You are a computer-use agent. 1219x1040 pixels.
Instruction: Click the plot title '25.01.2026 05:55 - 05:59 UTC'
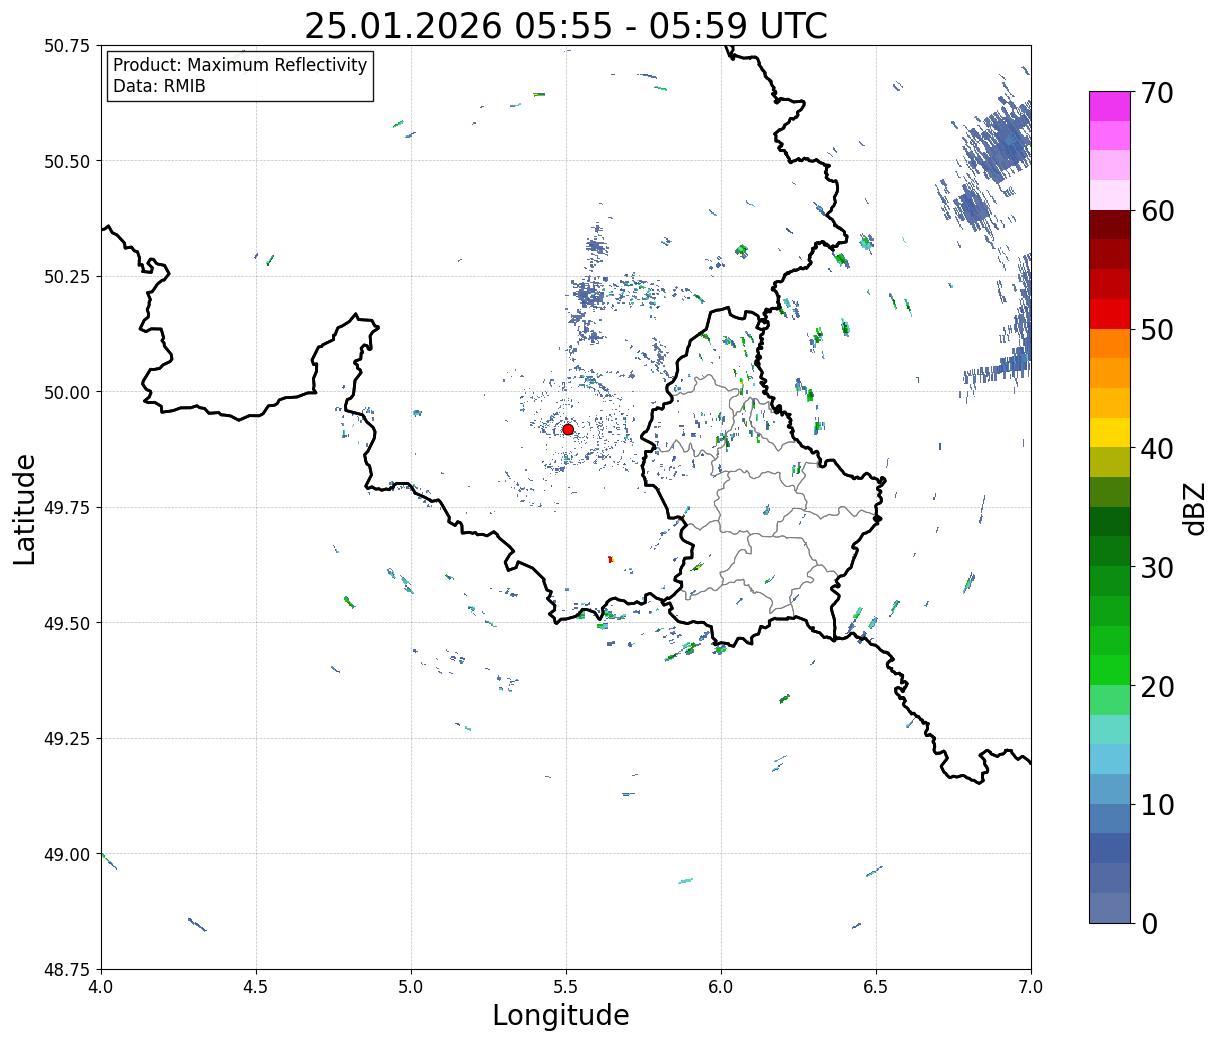coord(566,26)
